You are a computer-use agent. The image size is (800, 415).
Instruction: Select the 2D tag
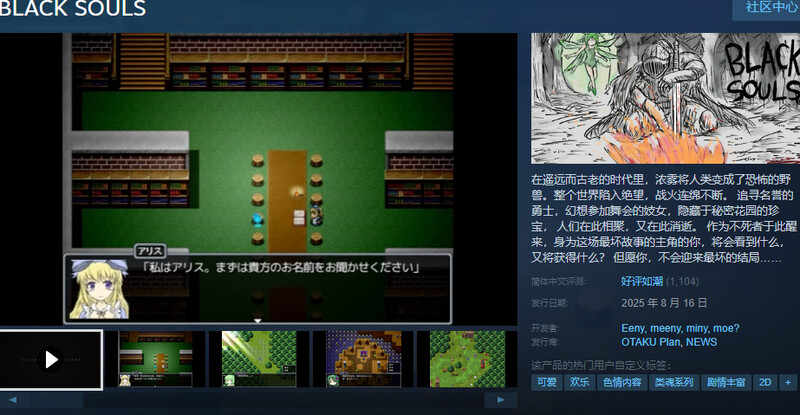click(x=765, y=382)
